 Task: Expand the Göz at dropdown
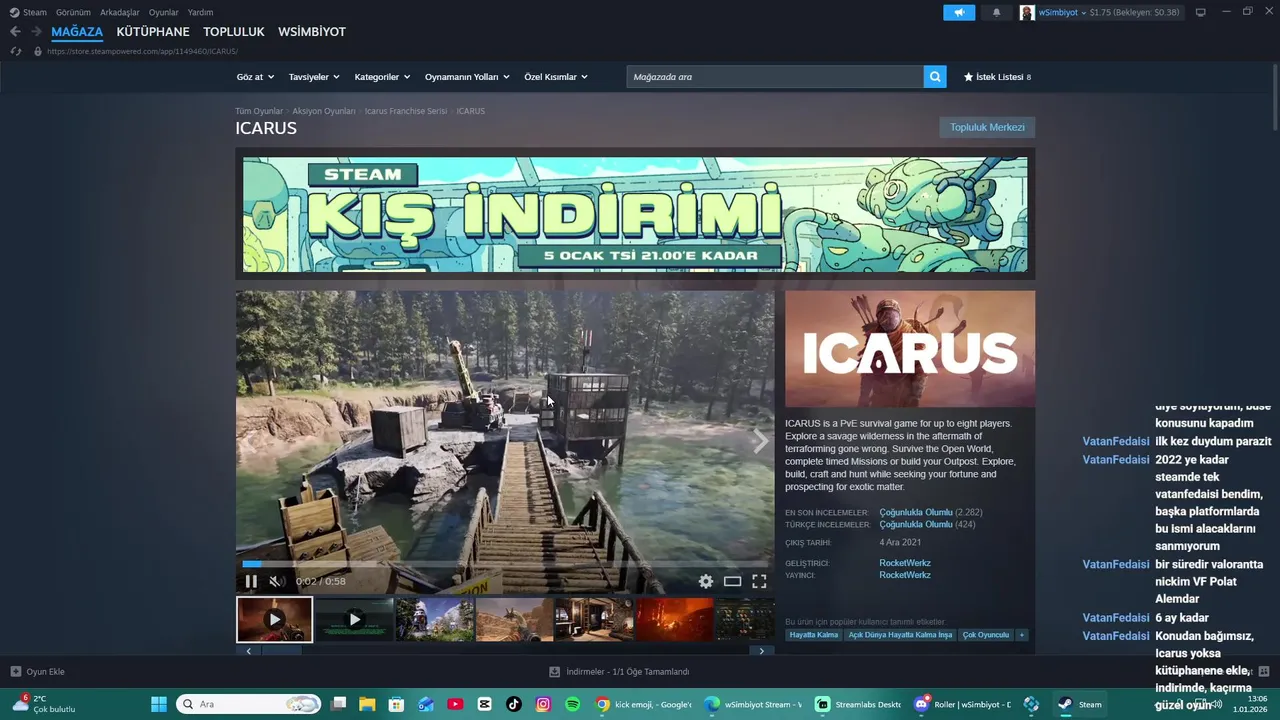coord(255,77)
